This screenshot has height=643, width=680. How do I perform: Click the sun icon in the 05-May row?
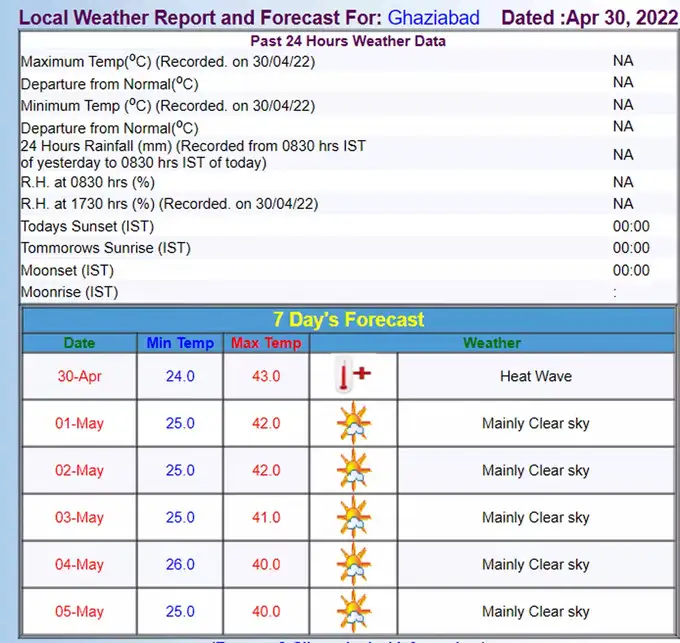tap(353, 611)
